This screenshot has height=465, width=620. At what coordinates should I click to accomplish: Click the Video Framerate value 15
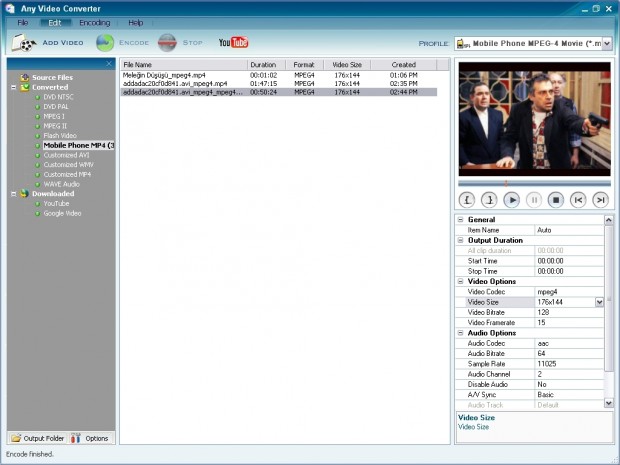tap(569, 323)
